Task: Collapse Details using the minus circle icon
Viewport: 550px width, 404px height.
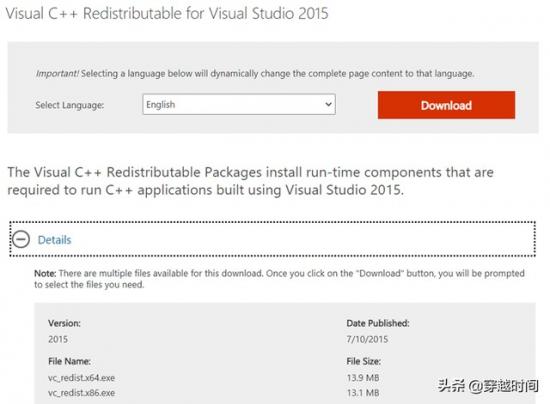Action: point(21,240)
